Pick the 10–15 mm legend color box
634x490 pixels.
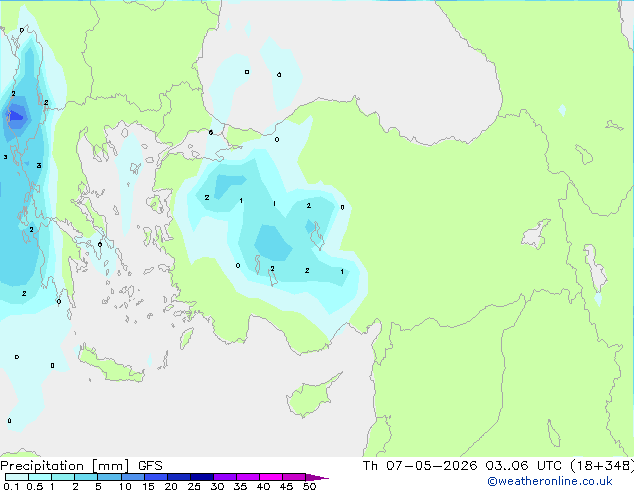[x=132, y=477]
